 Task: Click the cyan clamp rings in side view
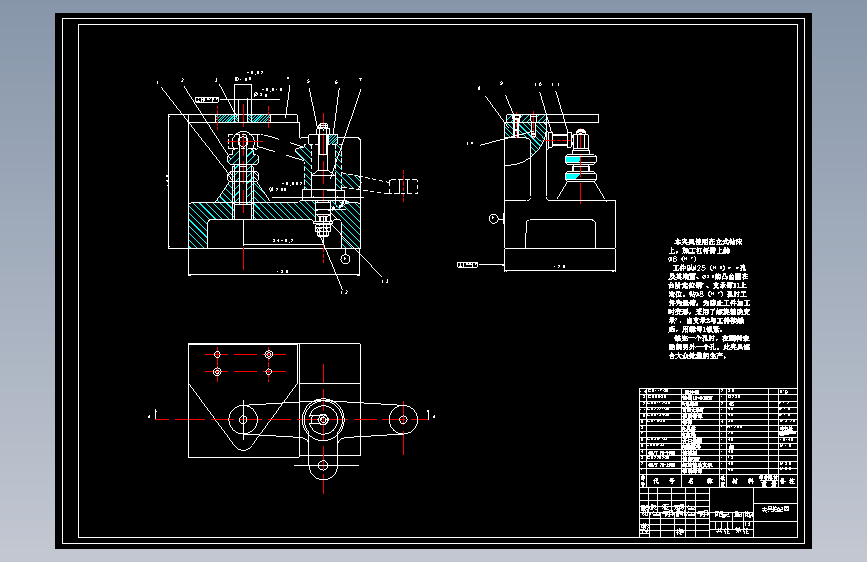coord(581,168)
